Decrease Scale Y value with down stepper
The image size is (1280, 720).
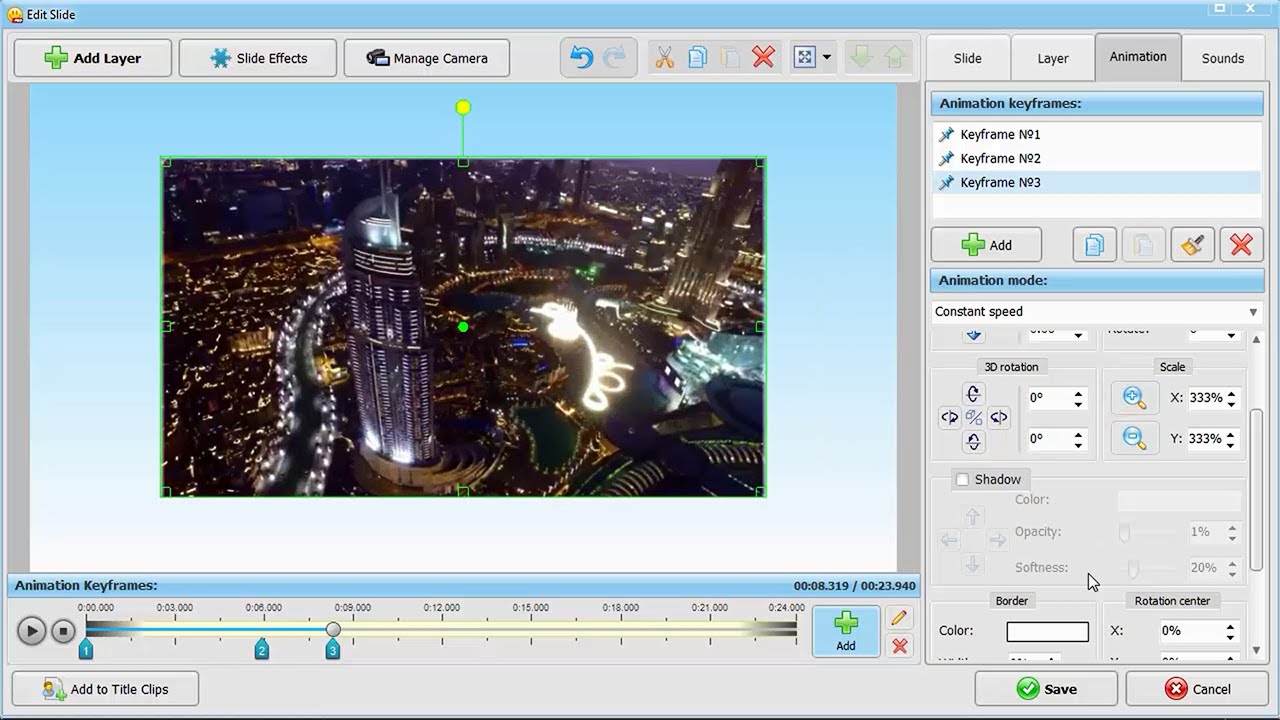(x=1231, y=444)
